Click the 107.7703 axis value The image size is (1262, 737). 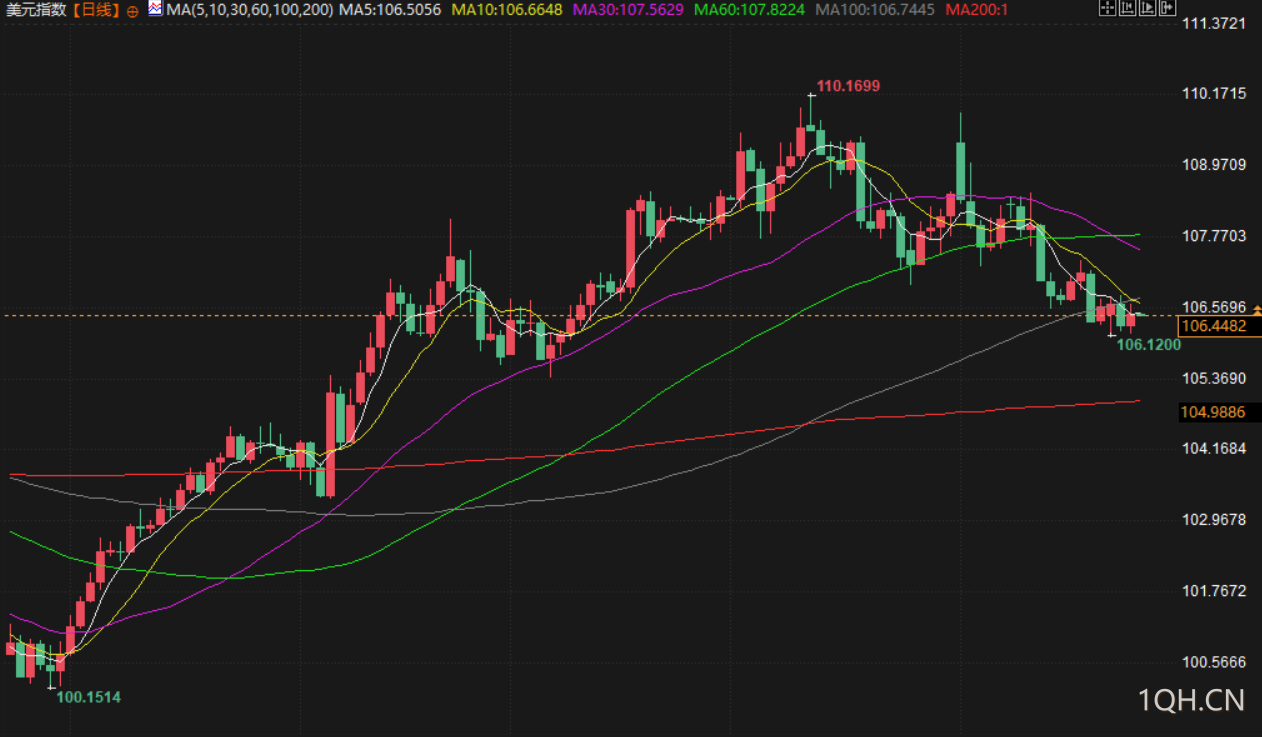coord(1214,236)
